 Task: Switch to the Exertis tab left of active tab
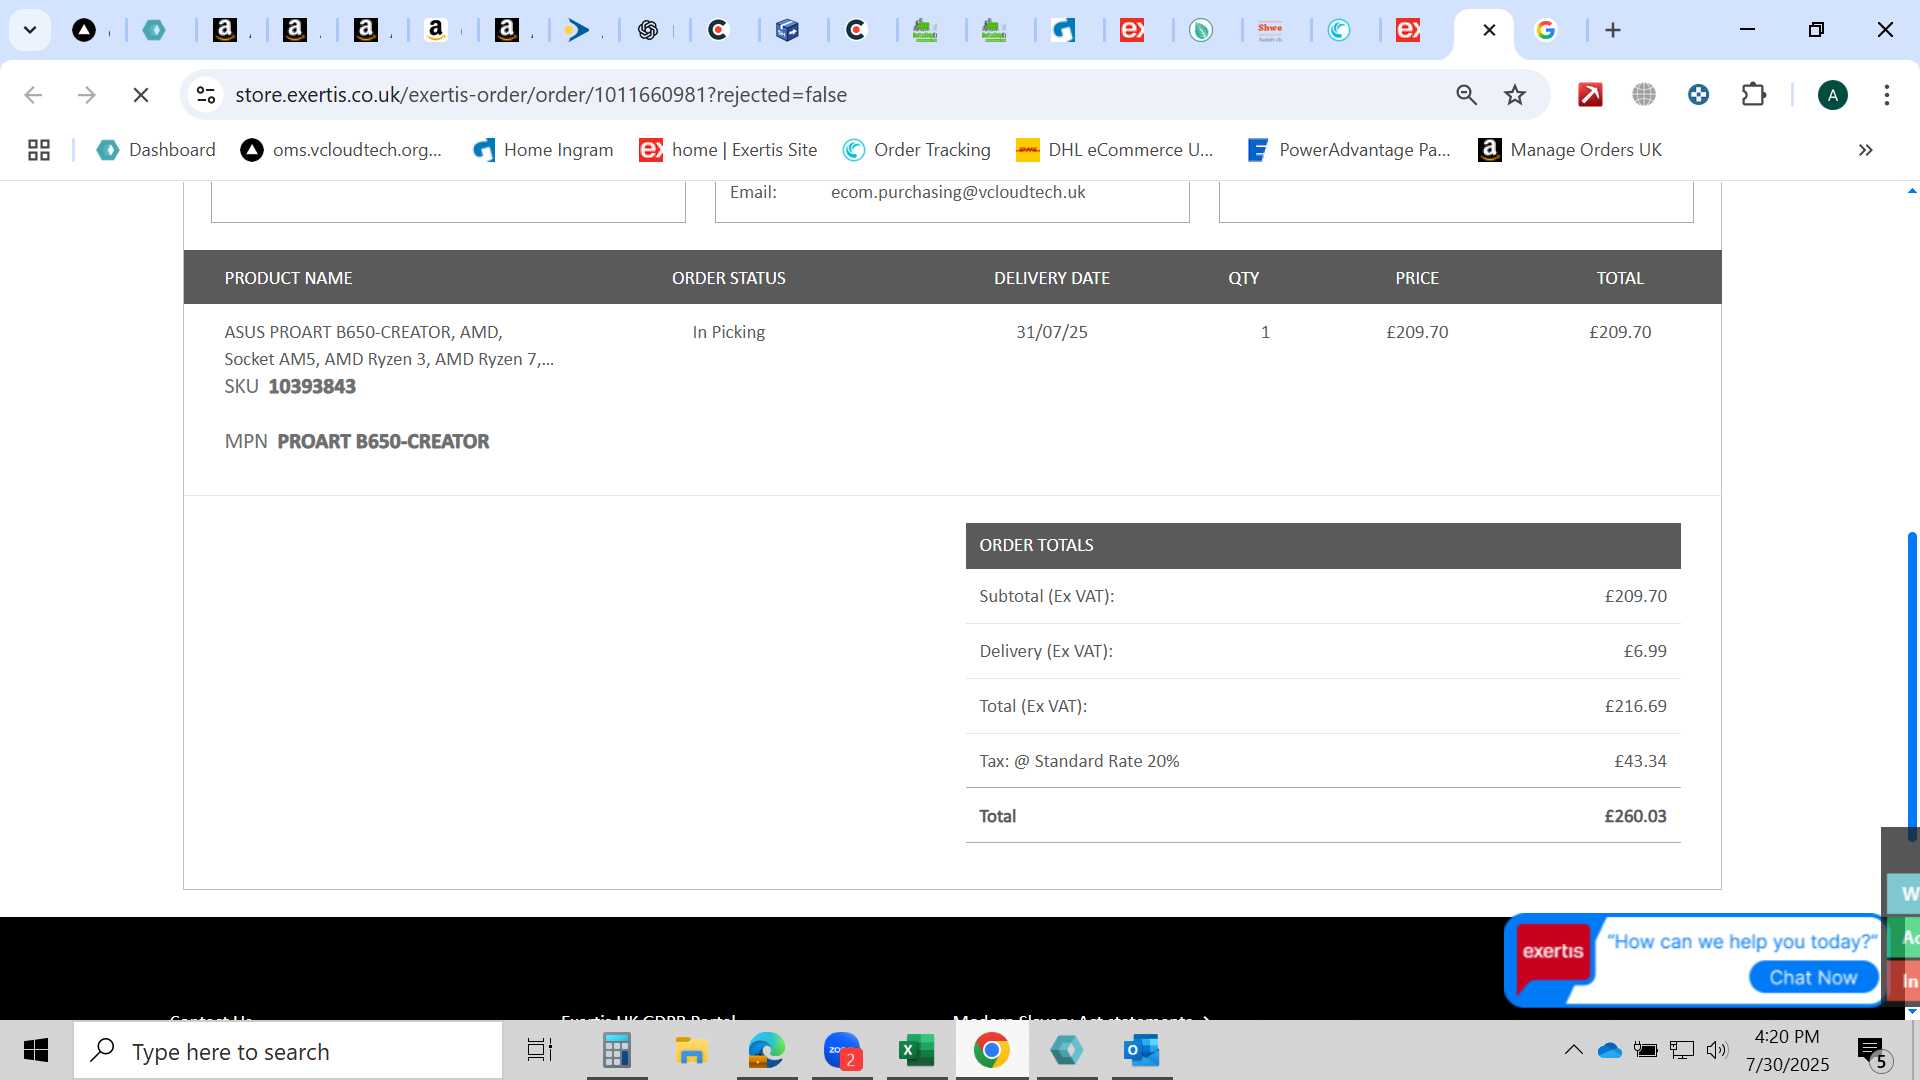(1407, 30)
